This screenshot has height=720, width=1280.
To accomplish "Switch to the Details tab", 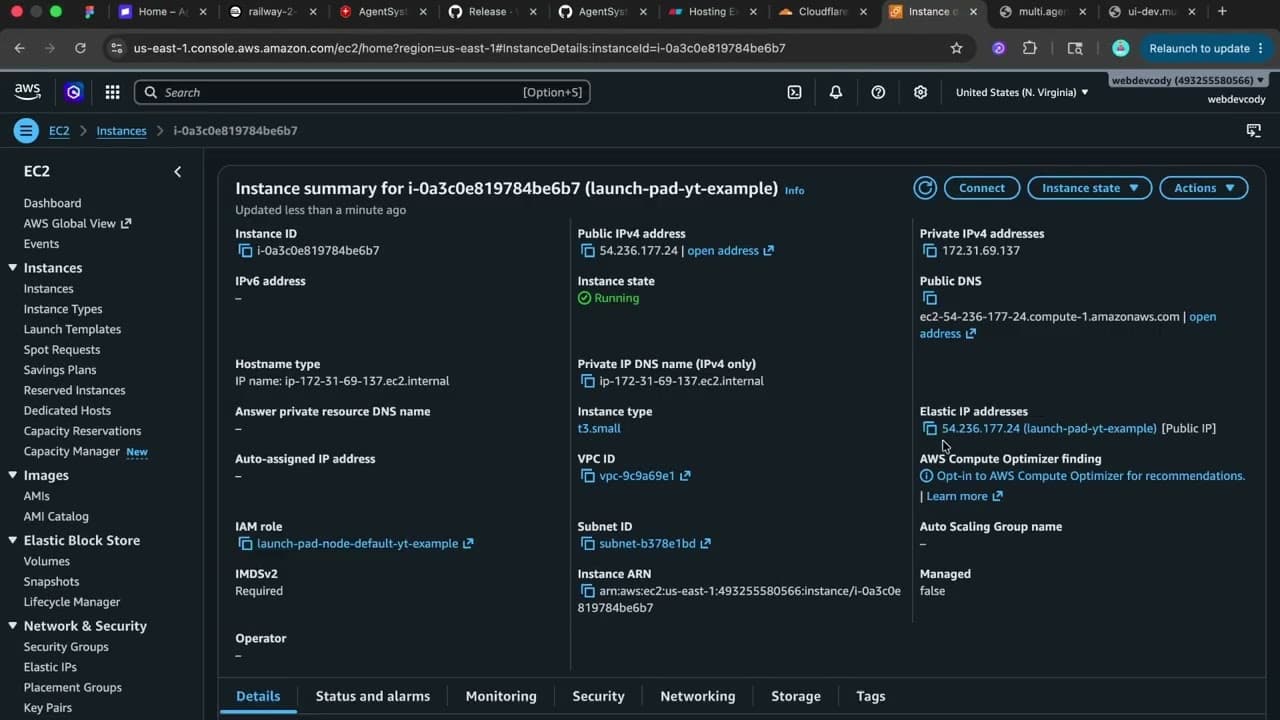I will pyautogui.click(x=258, y=696).
